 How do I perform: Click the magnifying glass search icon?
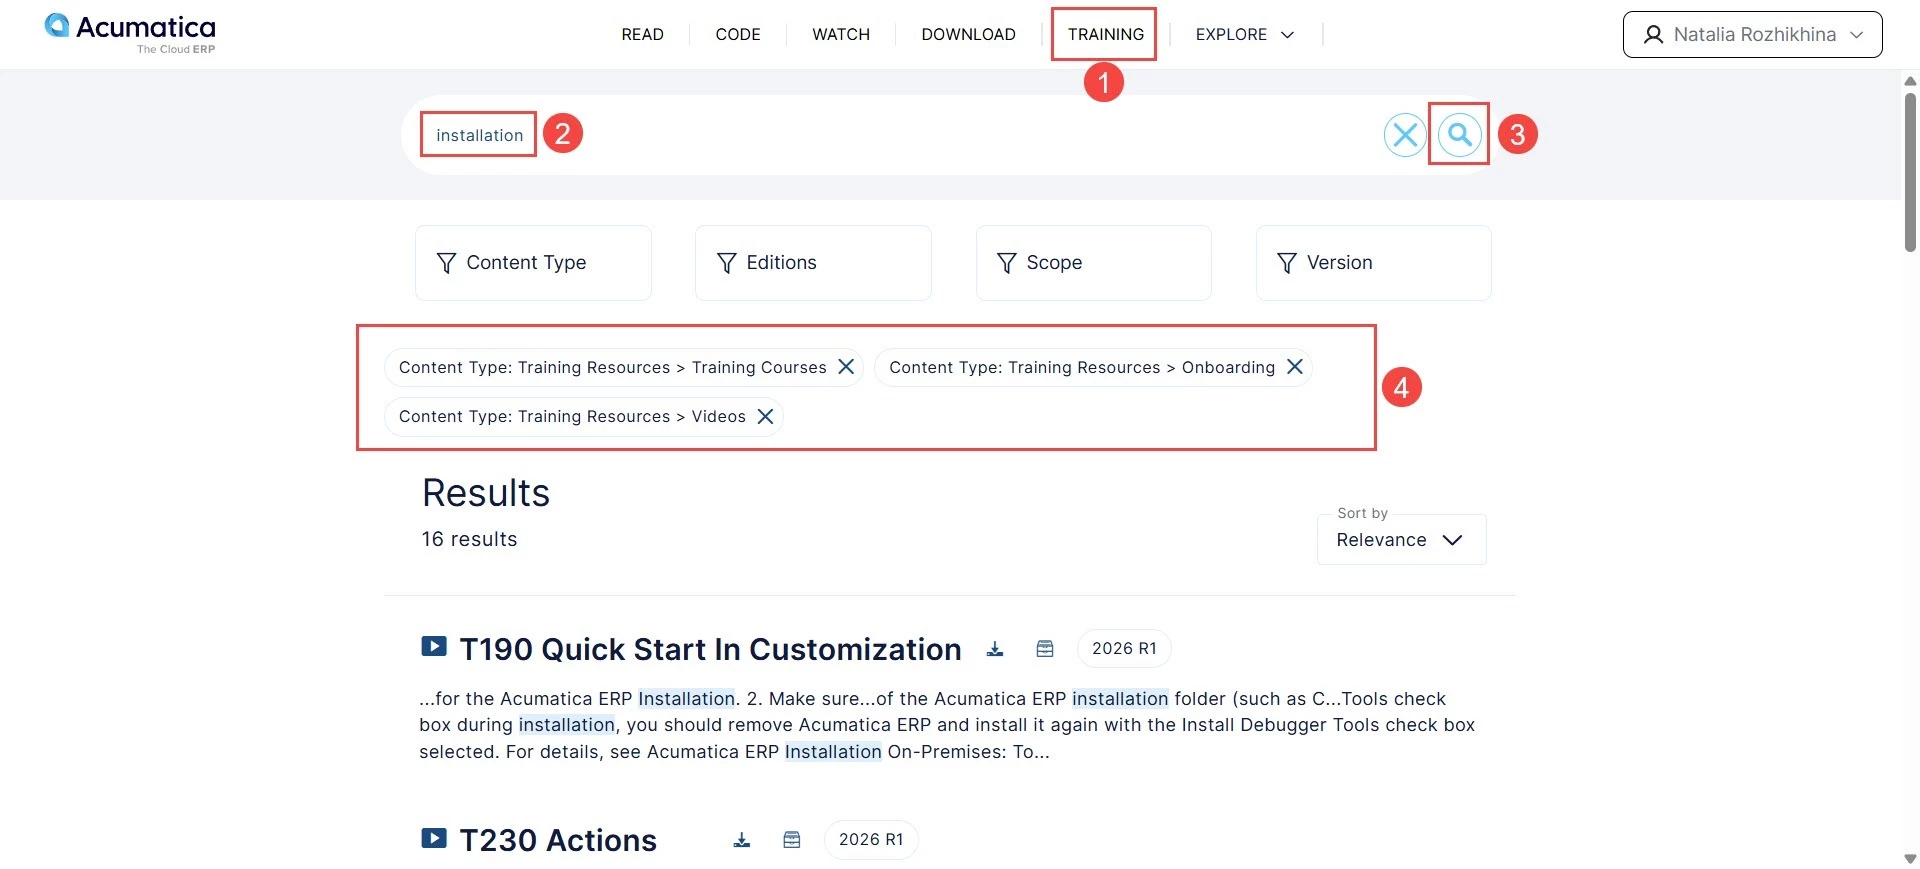(1460, 134)
